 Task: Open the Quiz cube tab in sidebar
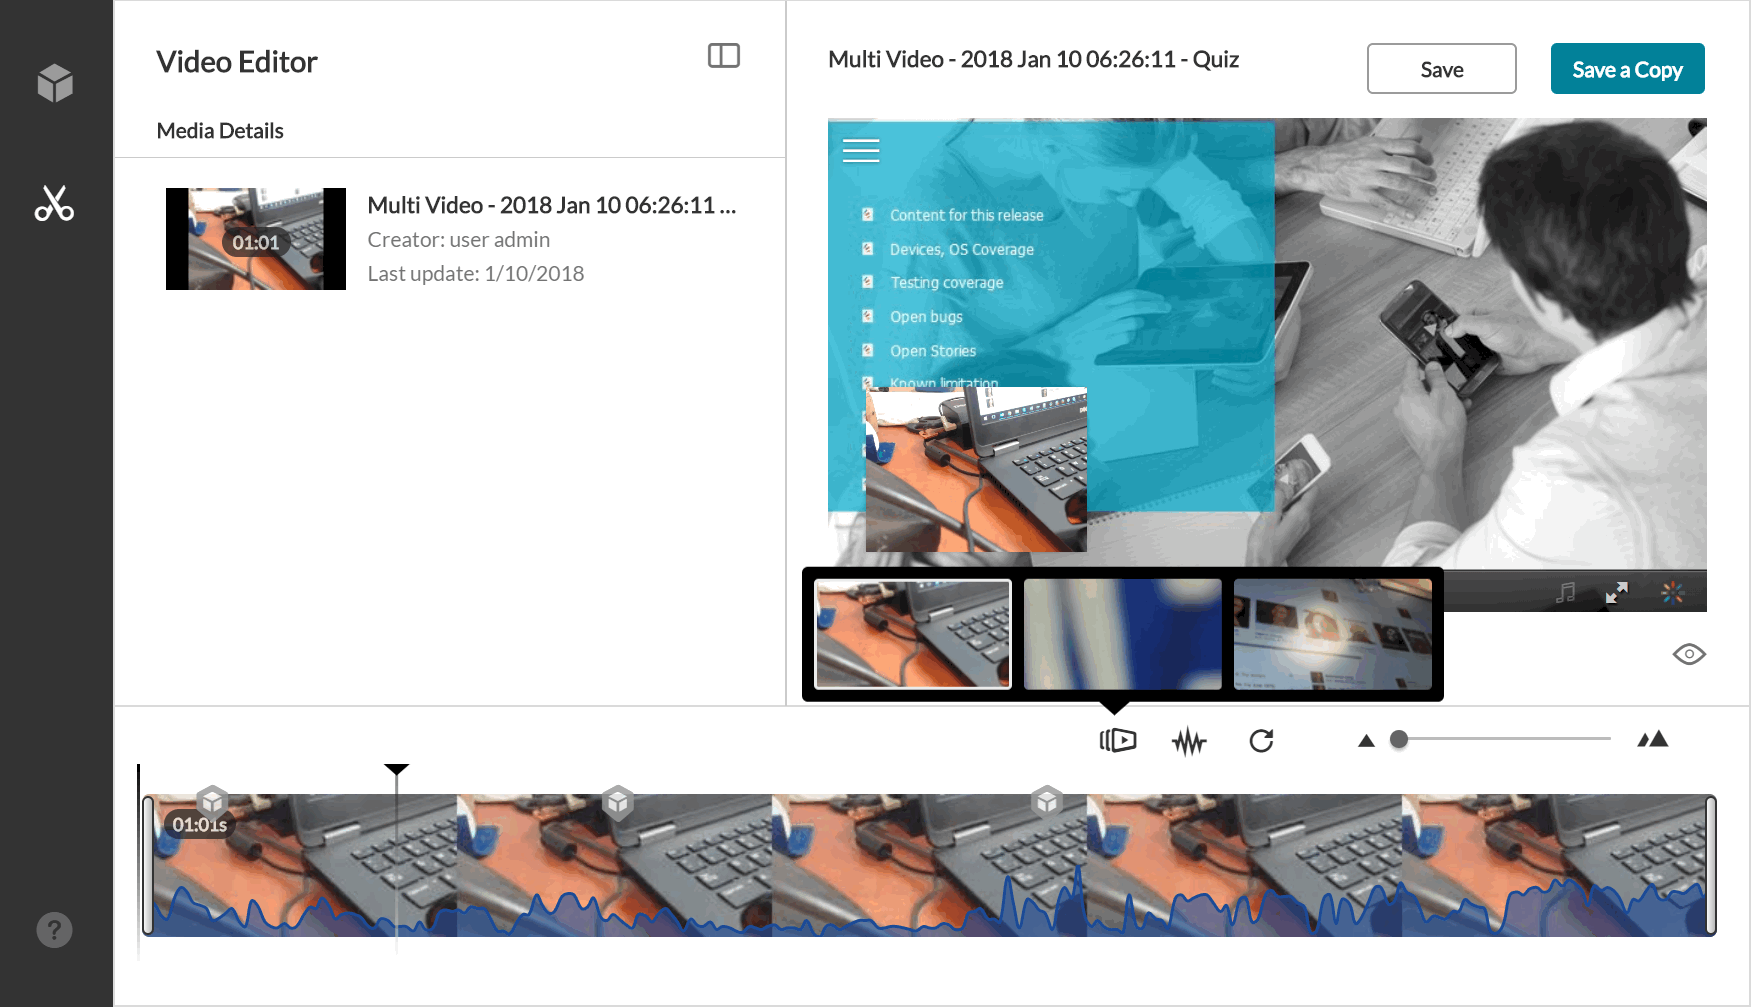coord(55,83)
